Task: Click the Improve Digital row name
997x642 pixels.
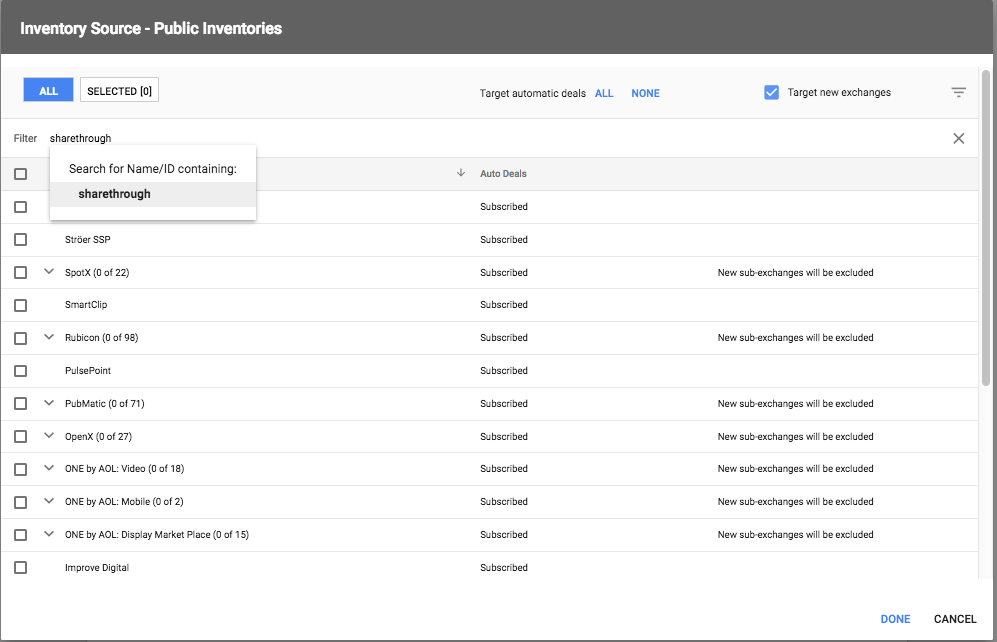Action: coord(97,568)
